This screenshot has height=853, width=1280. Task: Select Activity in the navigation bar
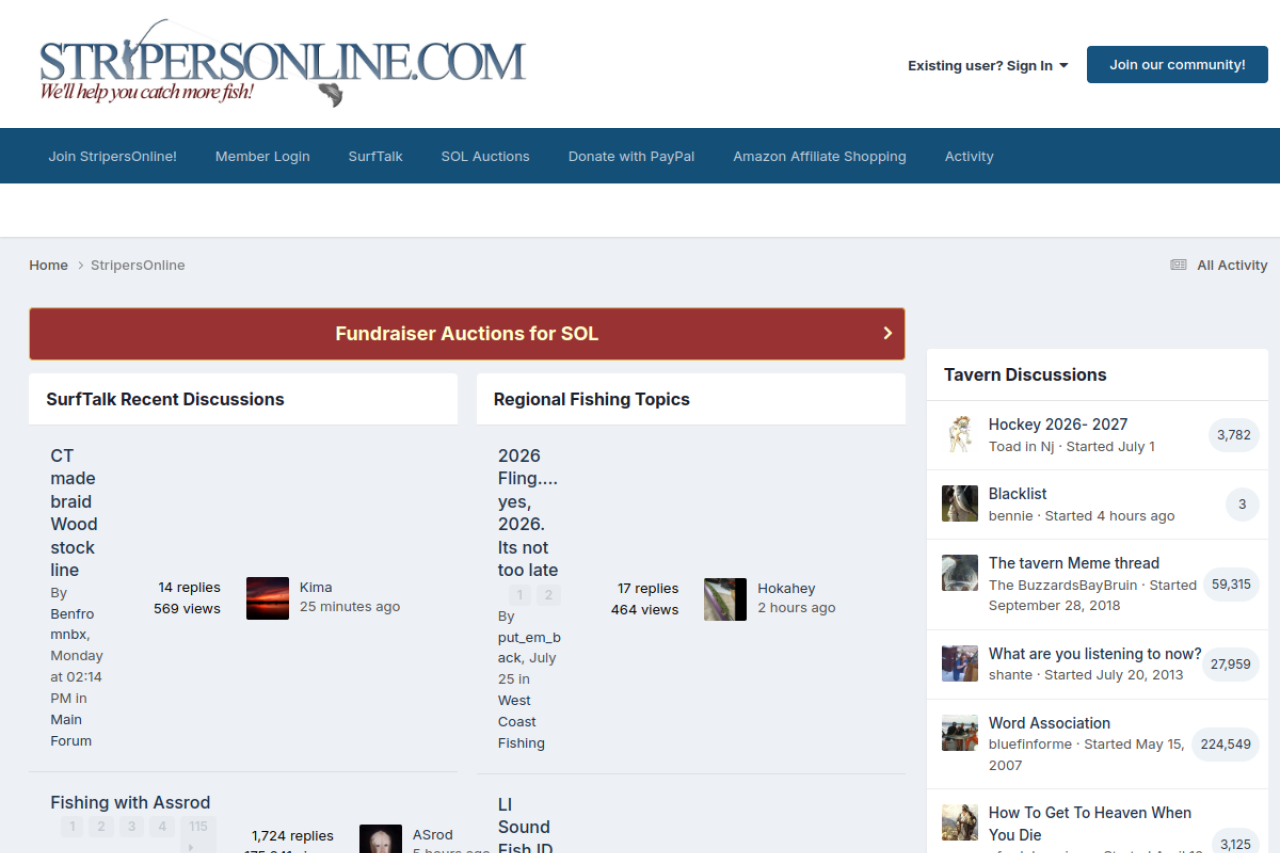pyautogui.click(x=969, y=156)
